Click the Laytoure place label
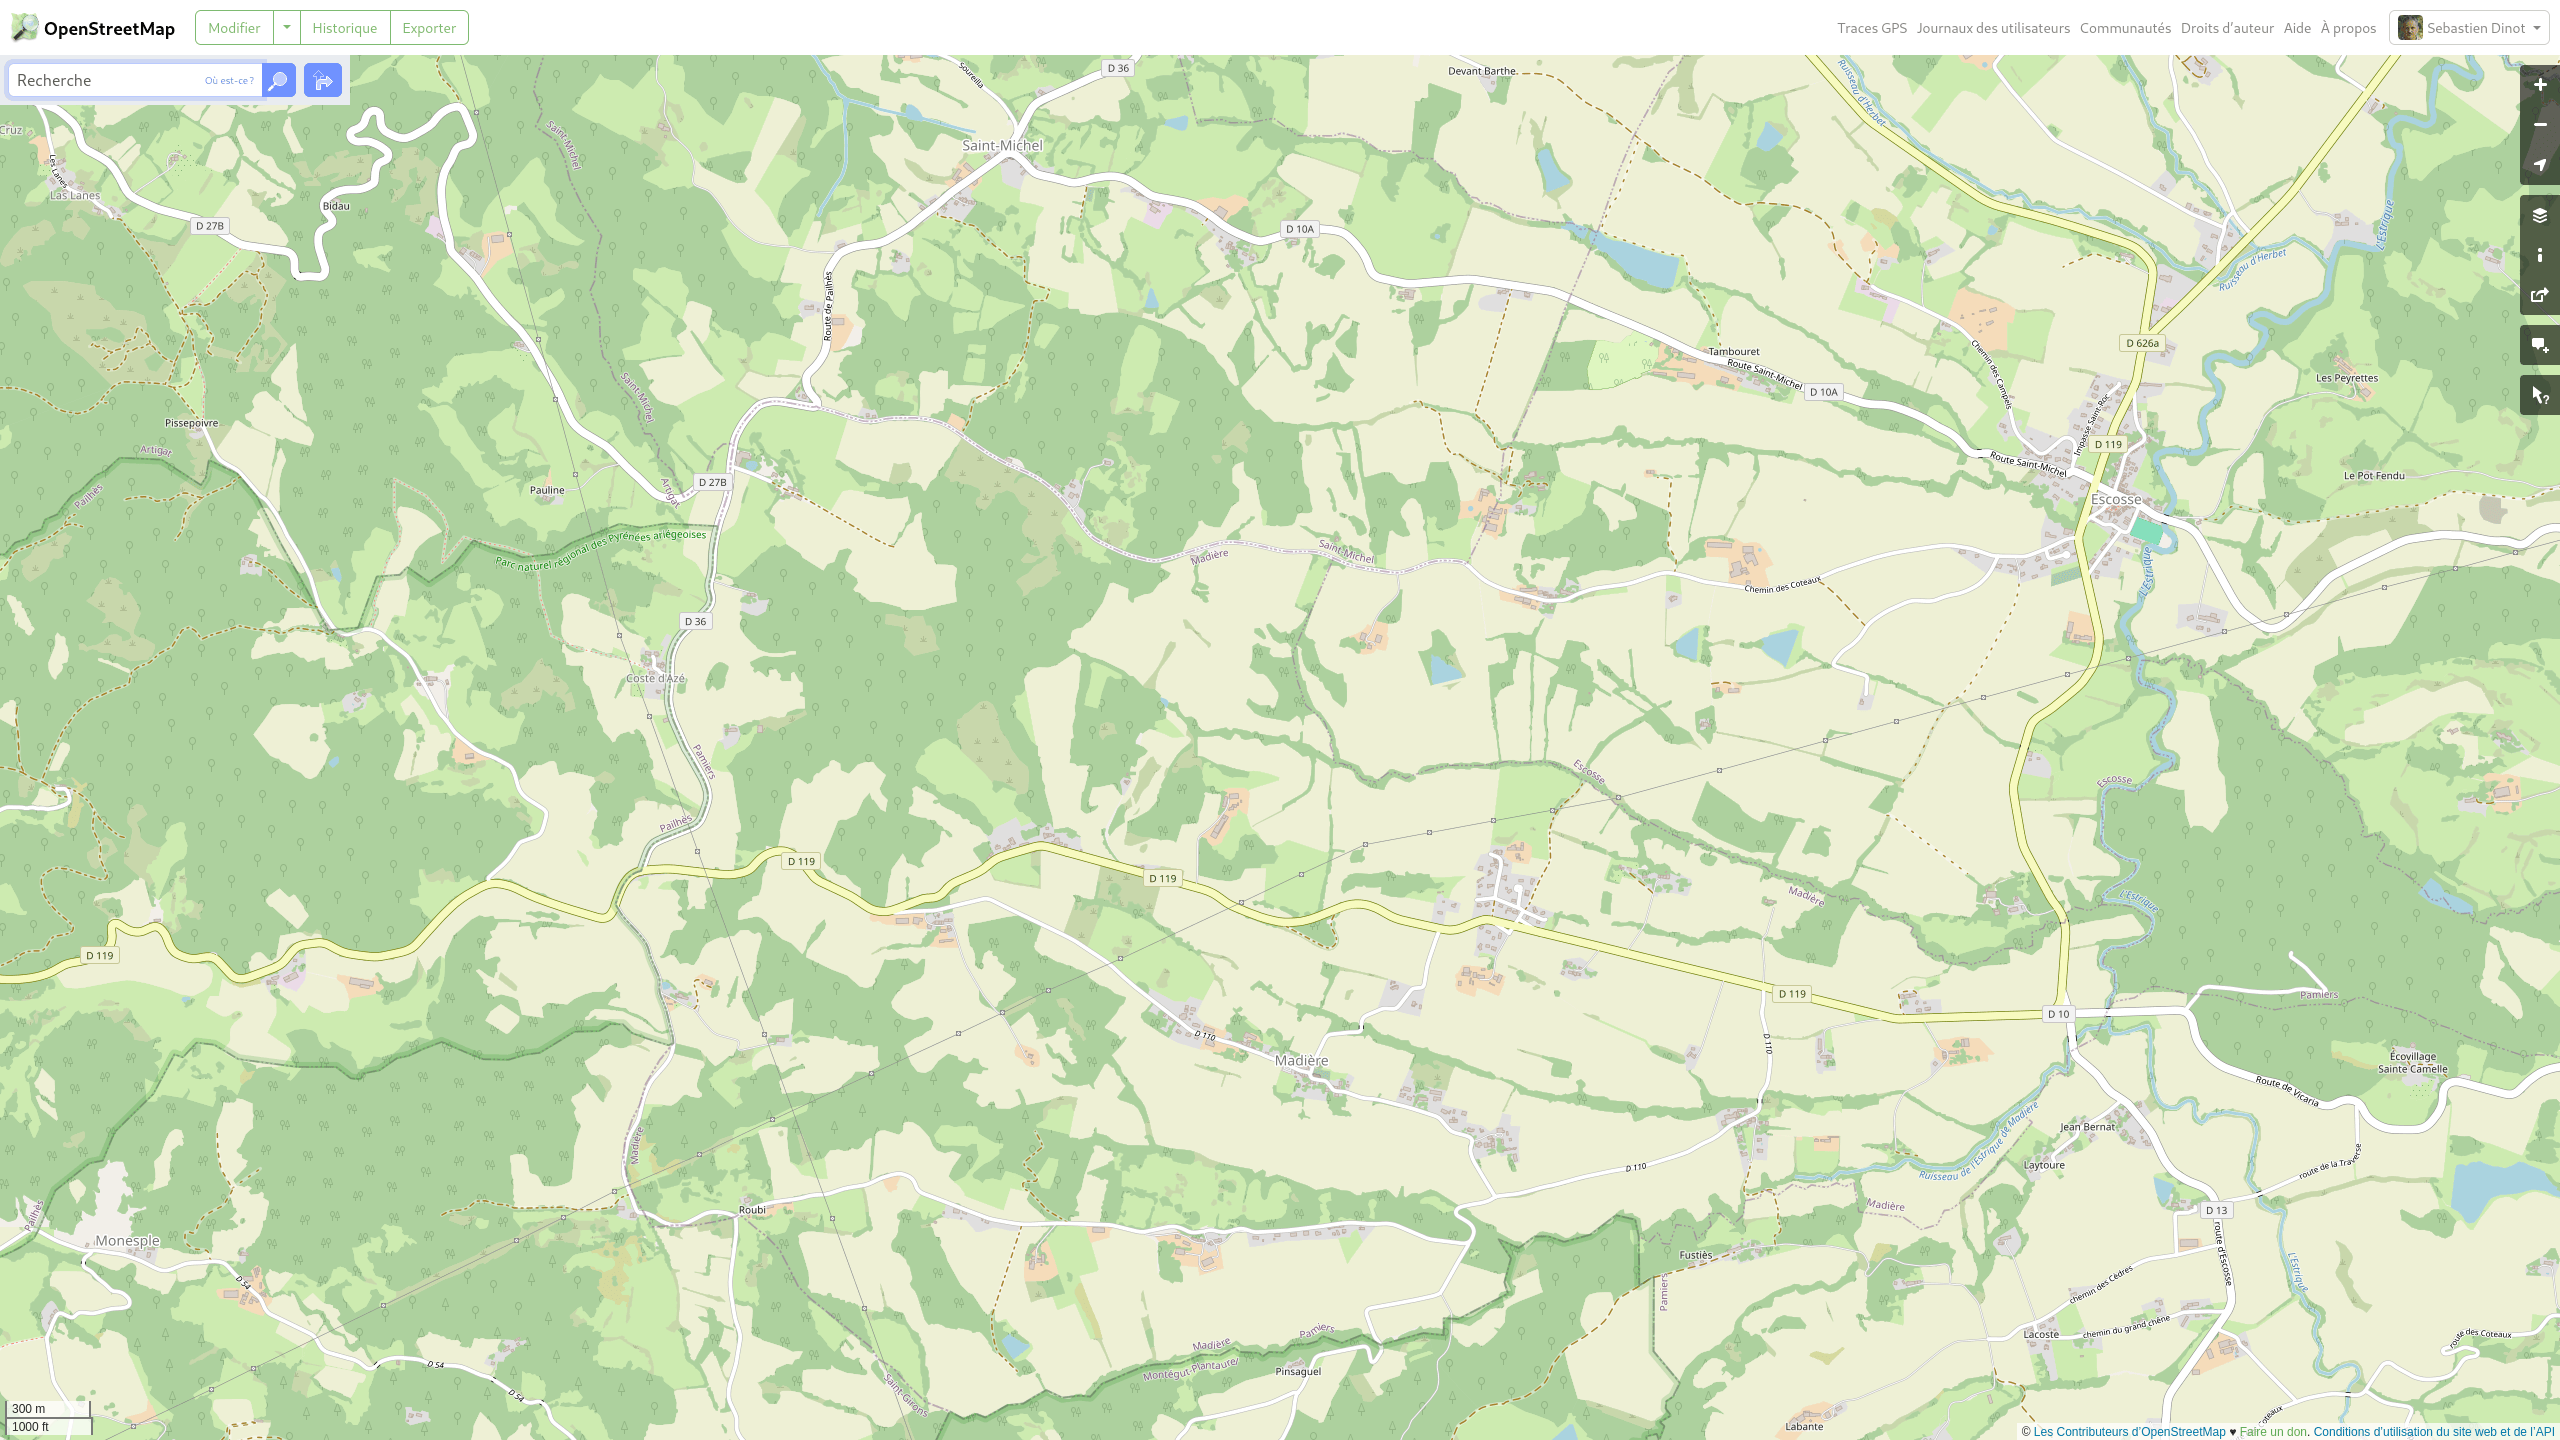 2044,1165
